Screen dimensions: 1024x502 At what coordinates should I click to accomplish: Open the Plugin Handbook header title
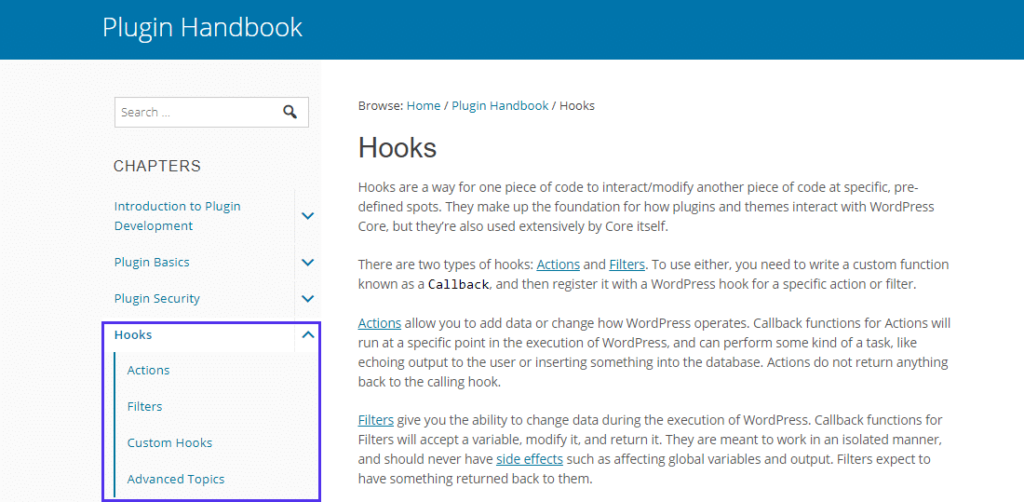[x=202, y=27]
